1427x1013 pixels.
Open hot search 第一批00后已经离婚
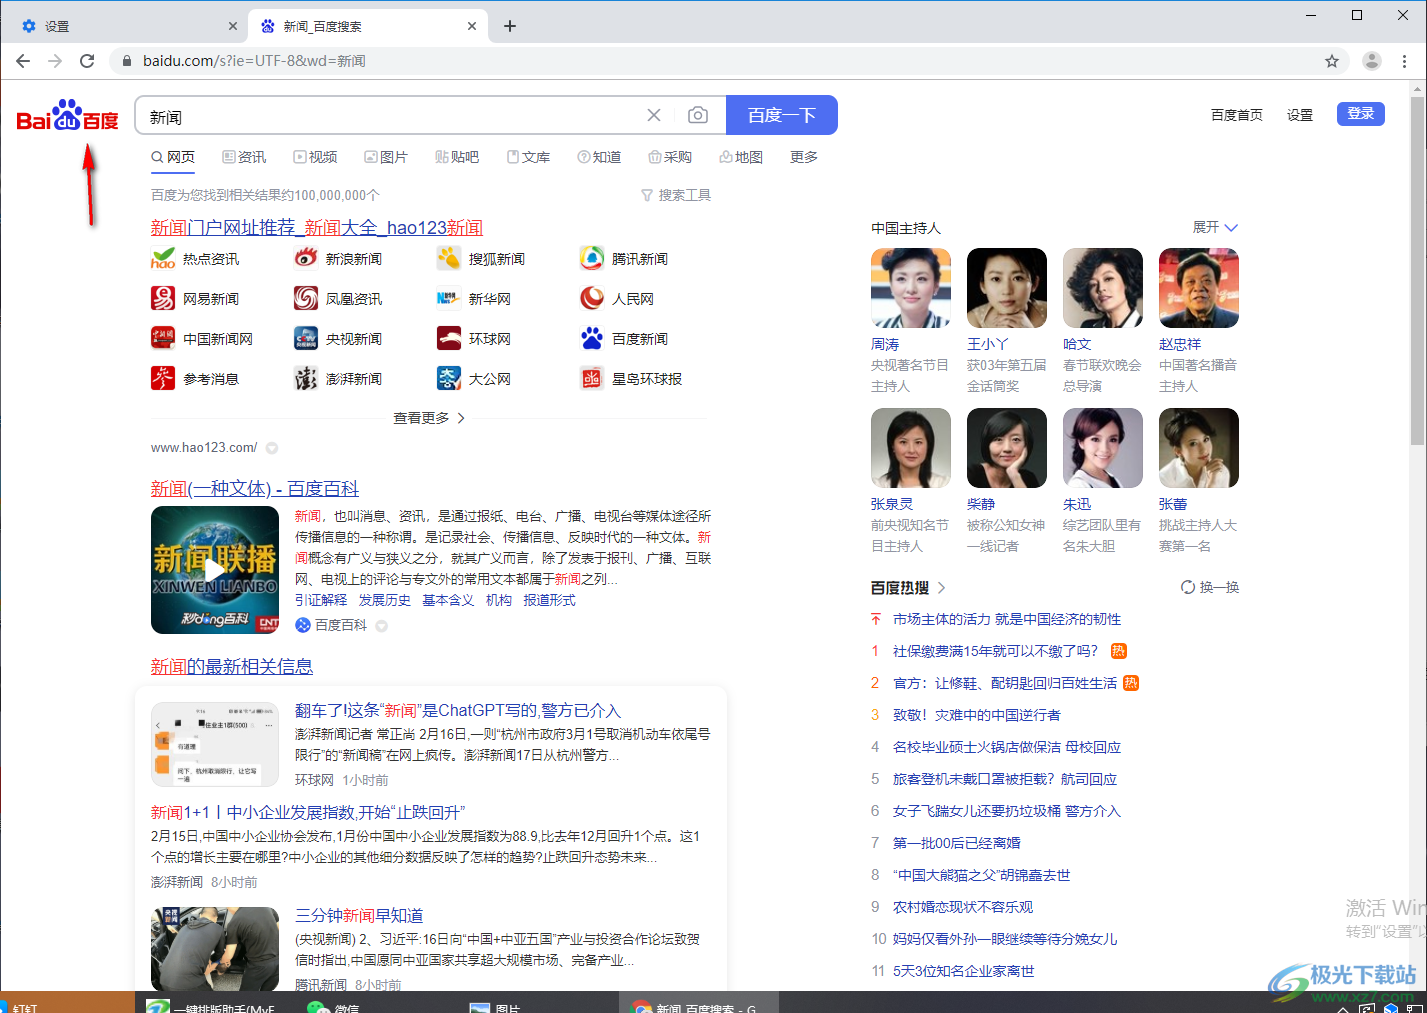click(x=957, y=843)
